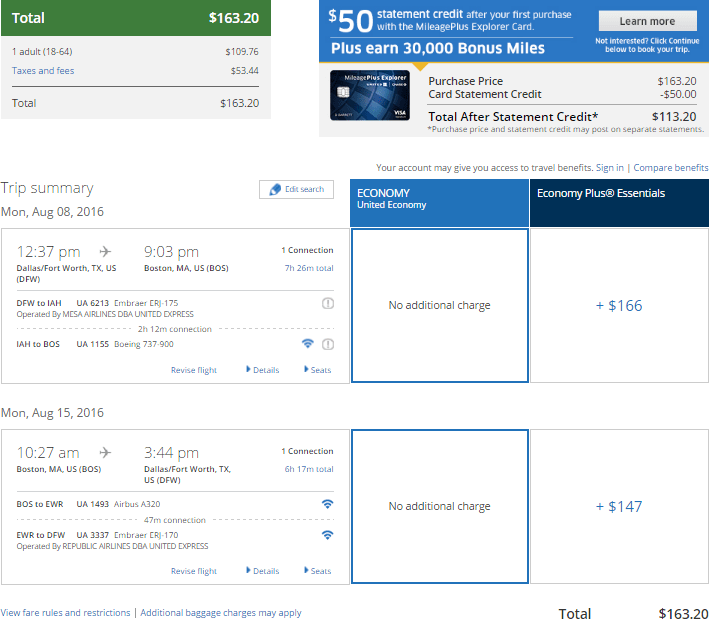The height and width of the screenshot is (628, 716).
Task: Click the info icon on DFW to IAH row
Action: [328, 303]
